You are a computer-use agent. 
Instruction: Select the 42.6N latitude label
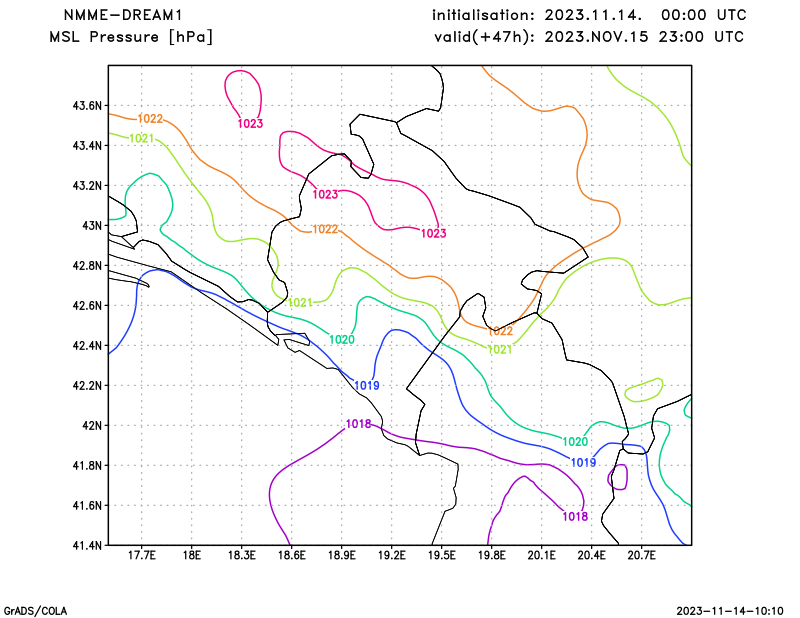click(x=87, y=305)
